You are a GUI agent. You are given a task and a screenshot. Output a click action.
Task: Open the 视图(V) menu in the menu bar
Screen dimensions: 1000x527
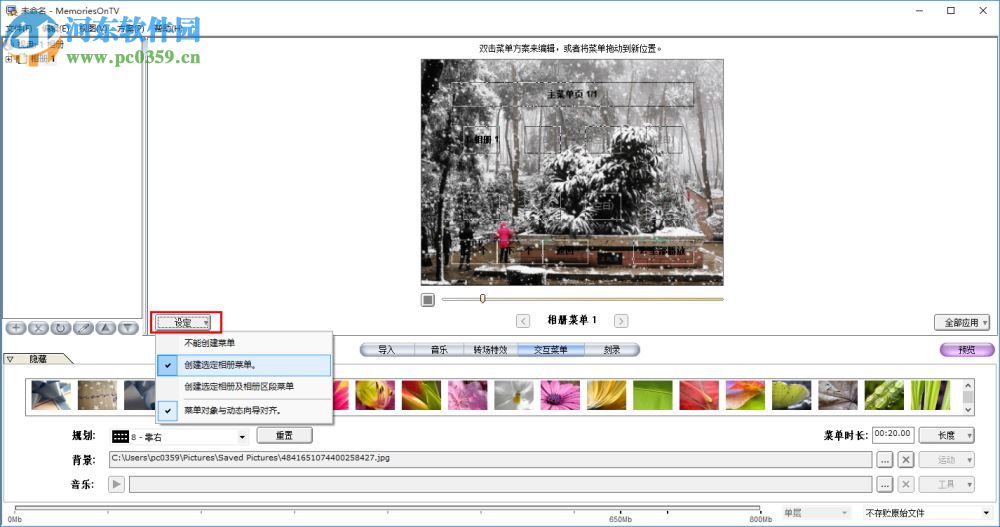coord(93,28)
